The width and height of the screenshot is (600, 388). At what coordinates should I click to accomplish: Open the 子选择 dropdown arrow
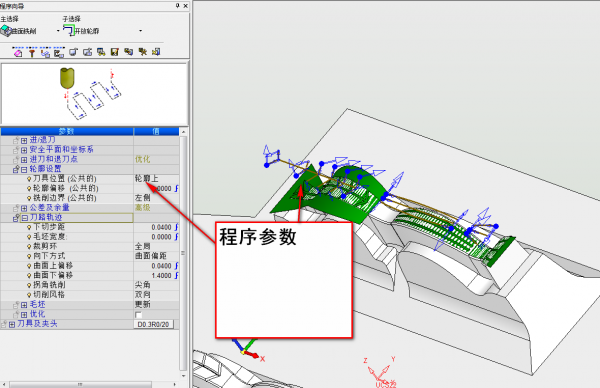point(140,31)
